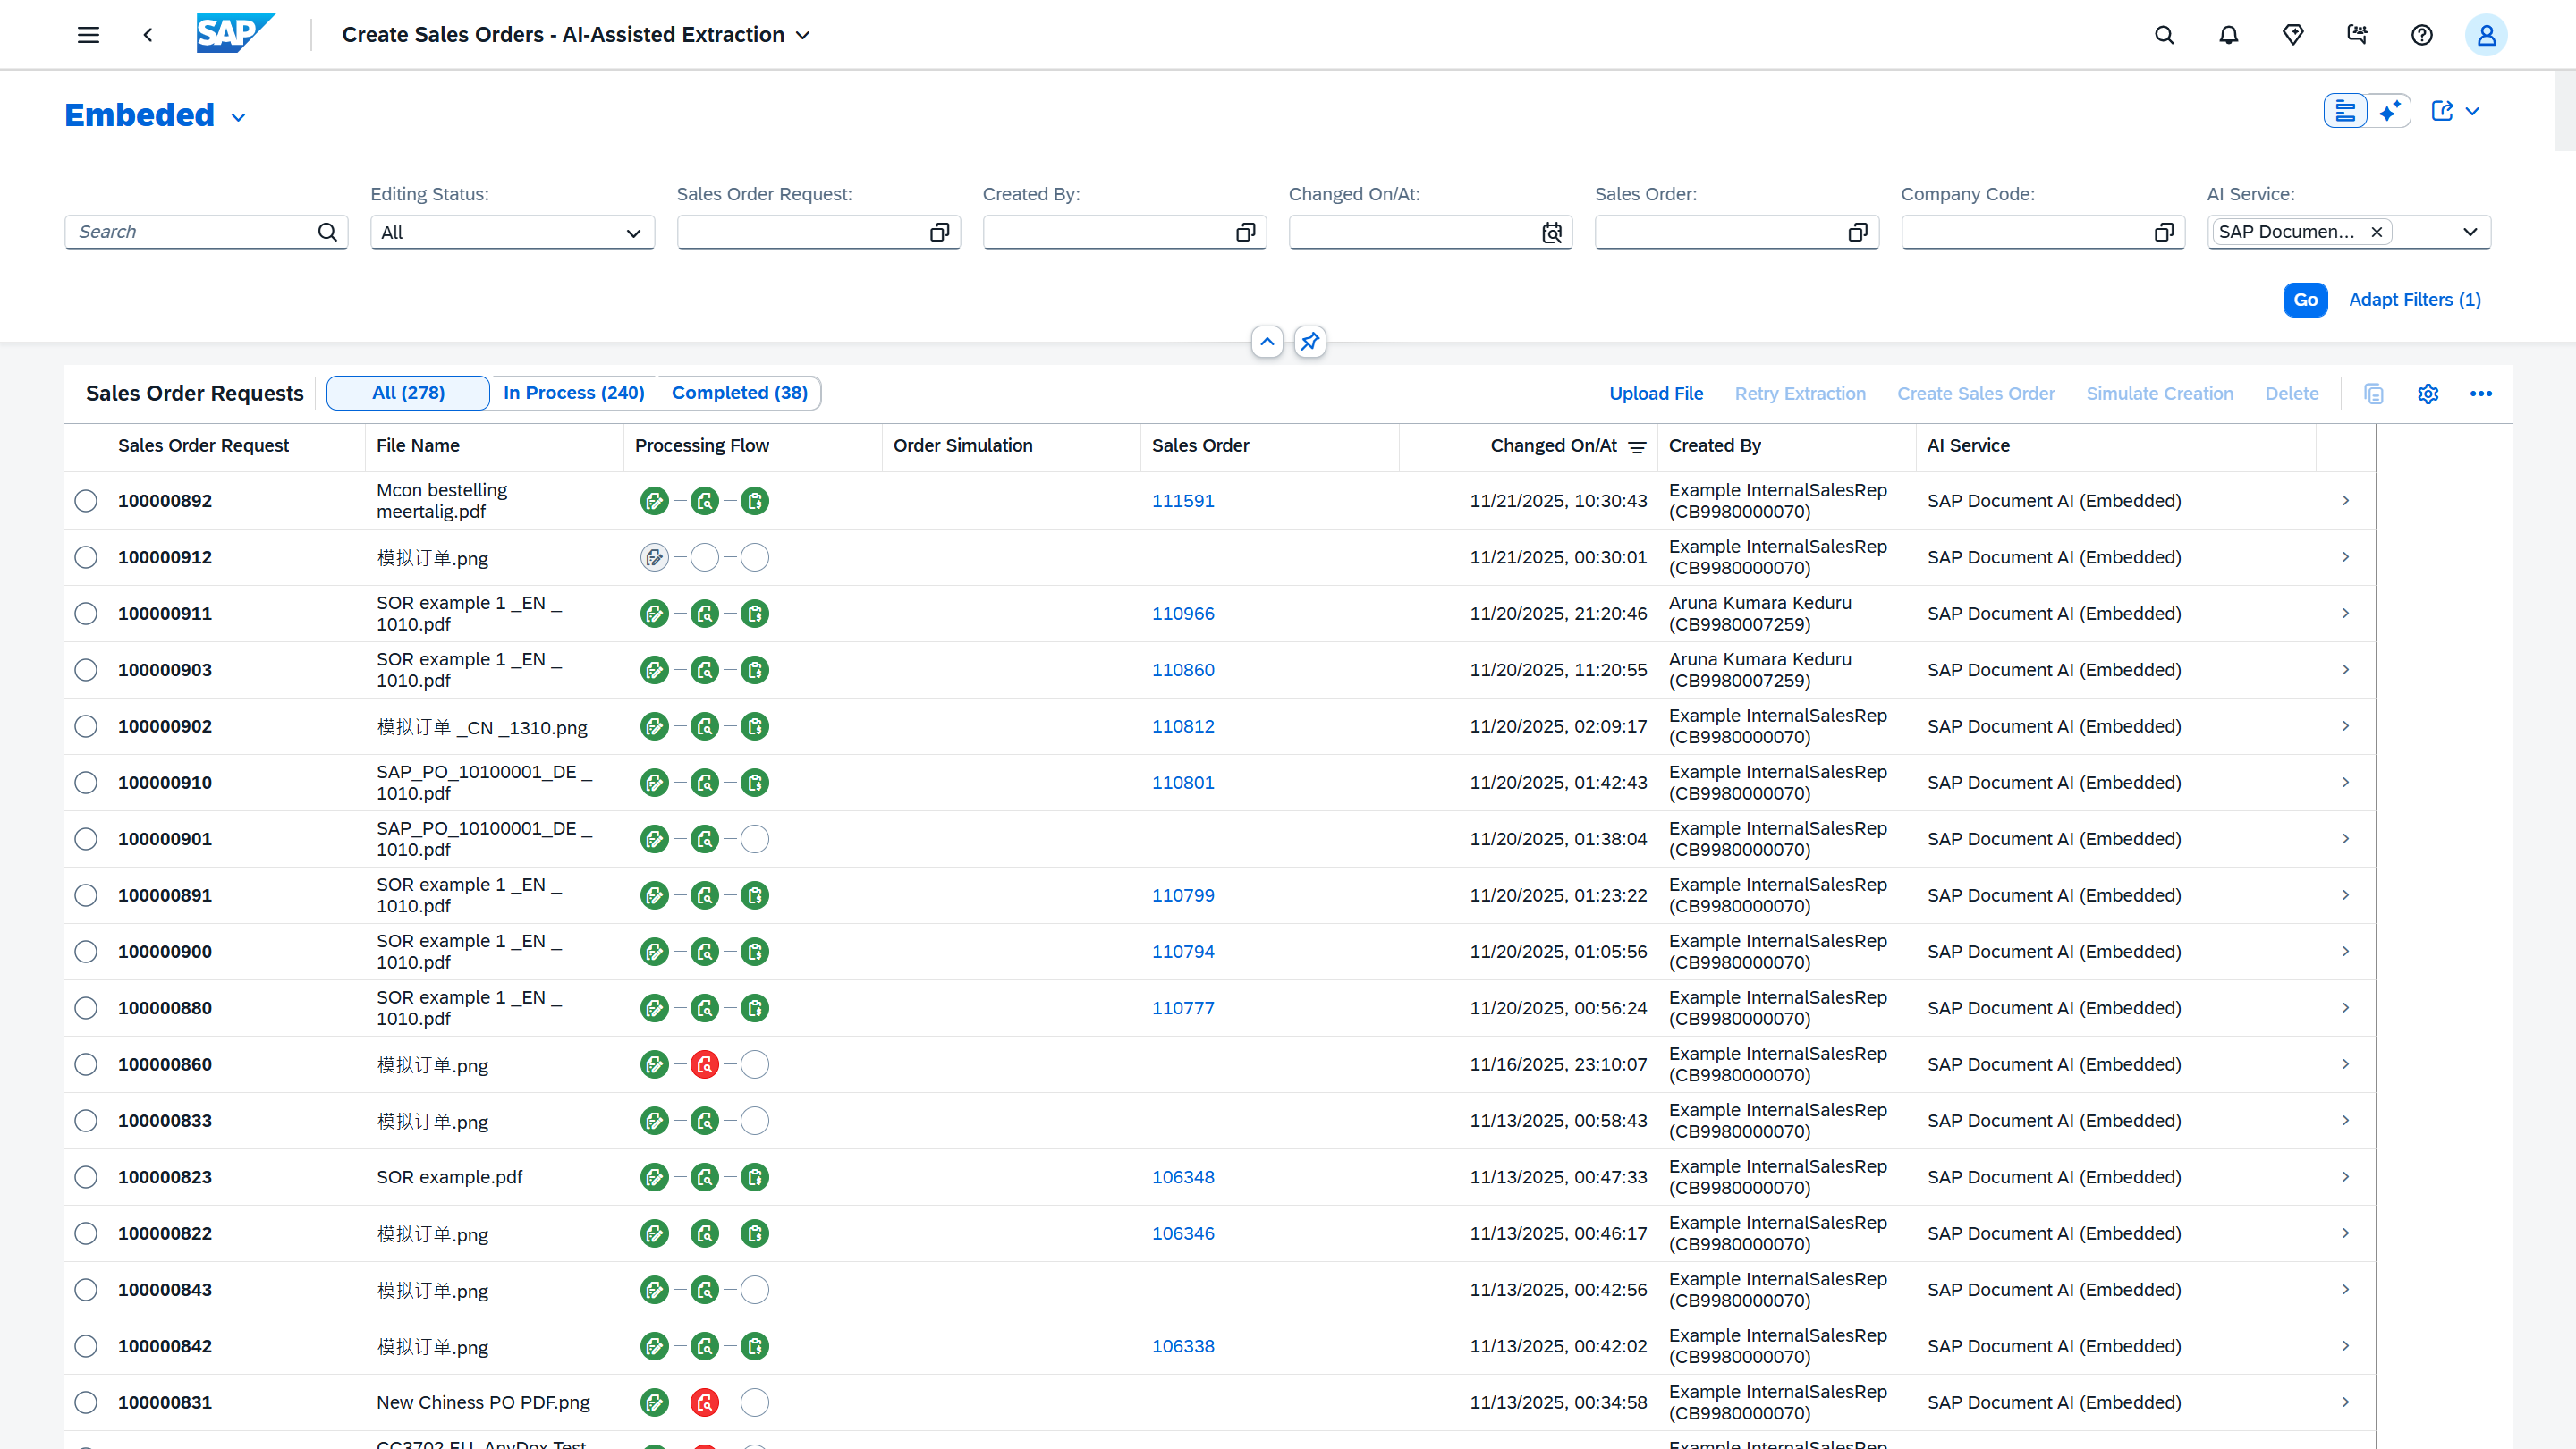Switch to In Process (240) tab
This screenshot has height=1449, width=2576.
coord(573,393)
